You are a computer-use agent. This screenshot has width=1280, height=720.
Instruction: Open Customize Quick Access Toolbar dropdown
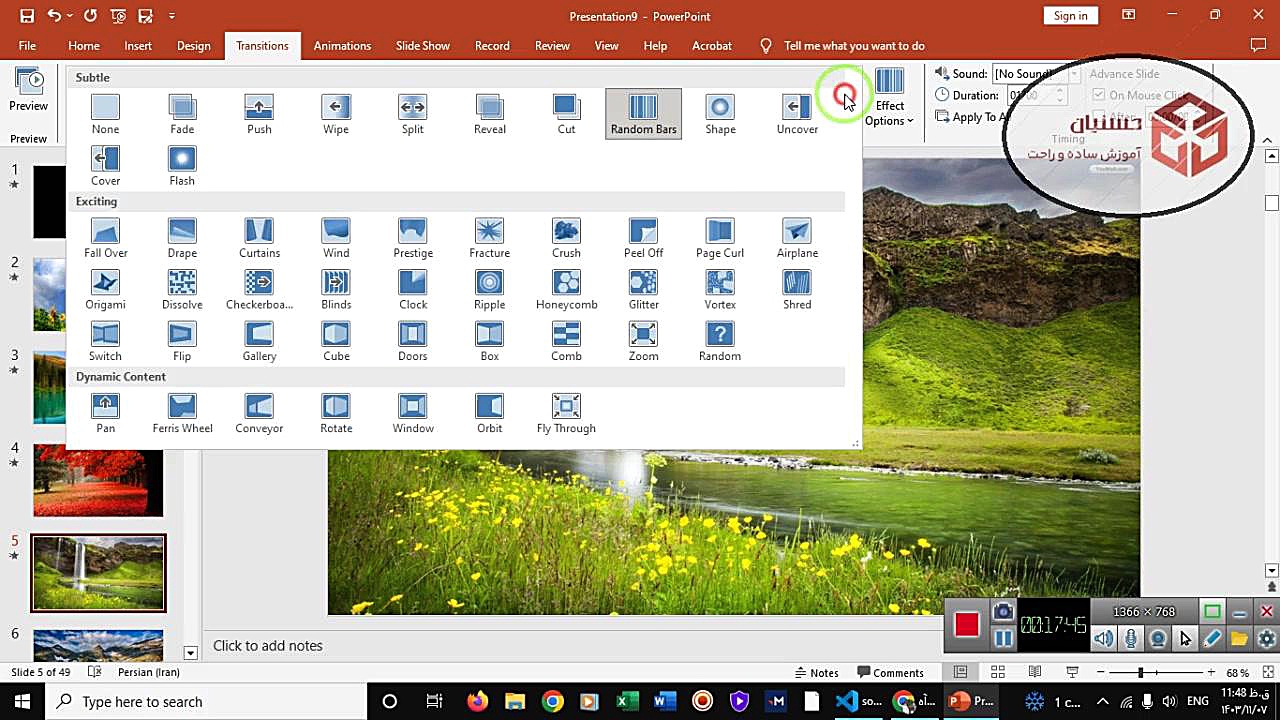[x=172, y=16]
